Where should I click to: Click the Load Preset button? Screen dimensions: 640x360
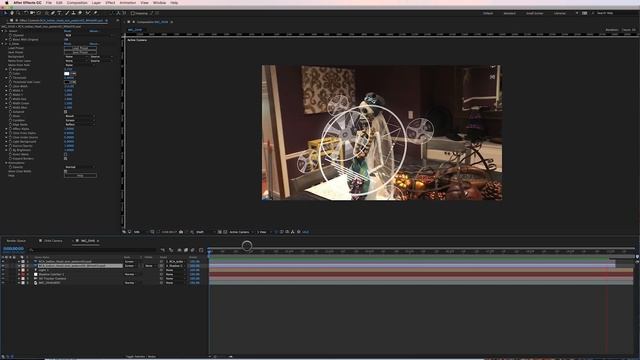(x=80, y=48)
